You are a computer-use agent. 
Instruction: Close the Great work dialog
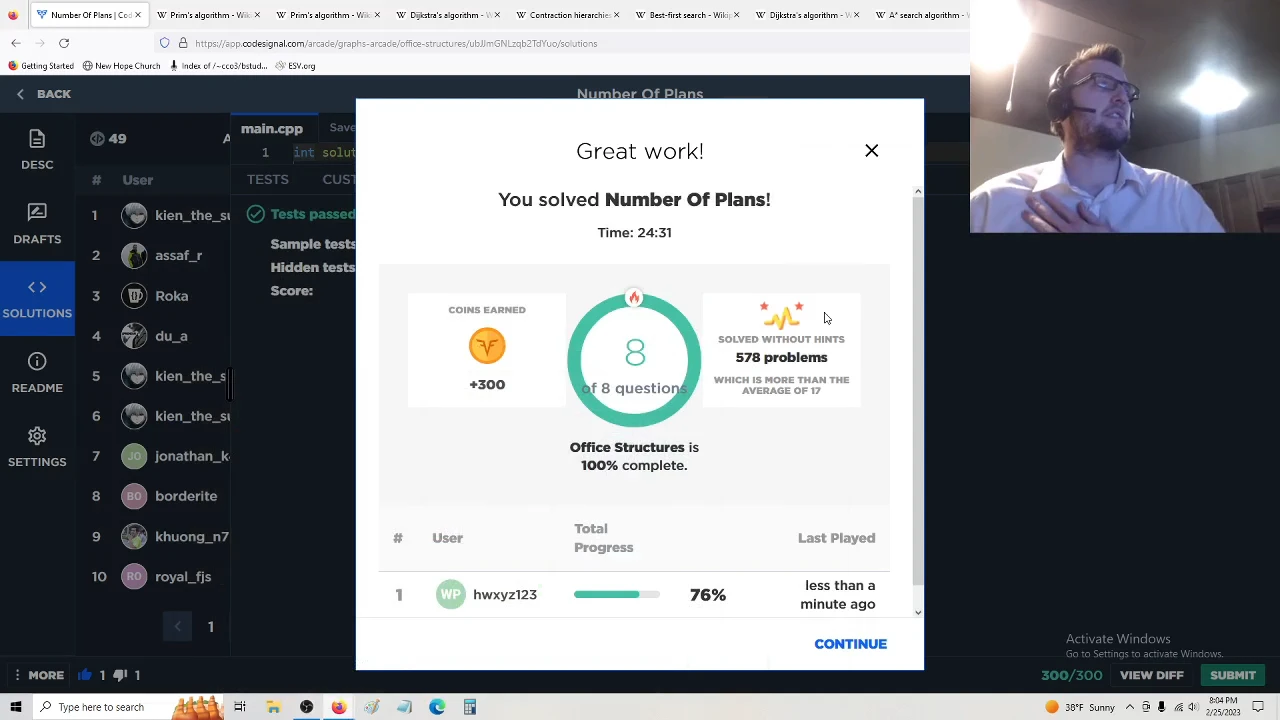[x=871, y=150]
